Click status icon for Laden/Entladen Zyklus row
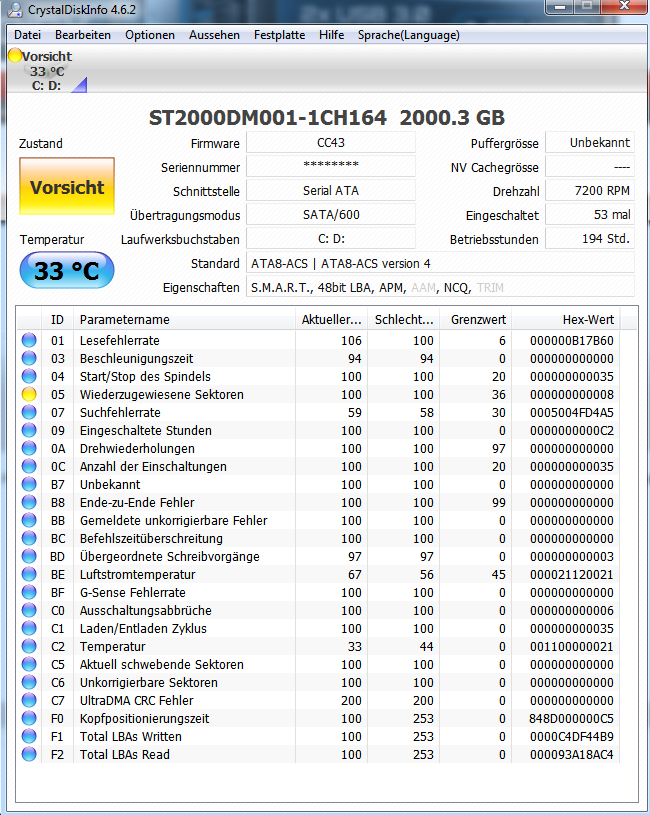This screenshot has height=815, width=650. [x=29, y=628]
